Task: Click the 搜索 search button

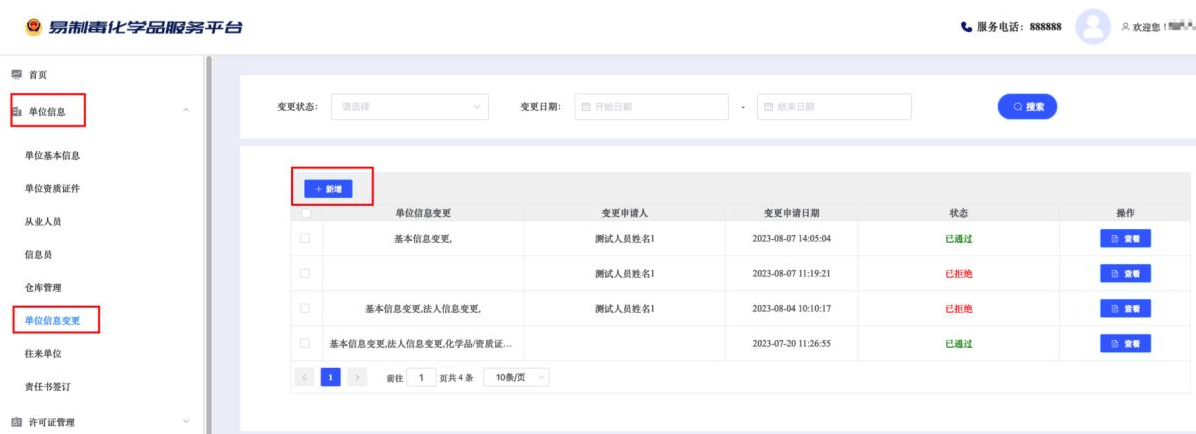Action: click(1027, 107)
